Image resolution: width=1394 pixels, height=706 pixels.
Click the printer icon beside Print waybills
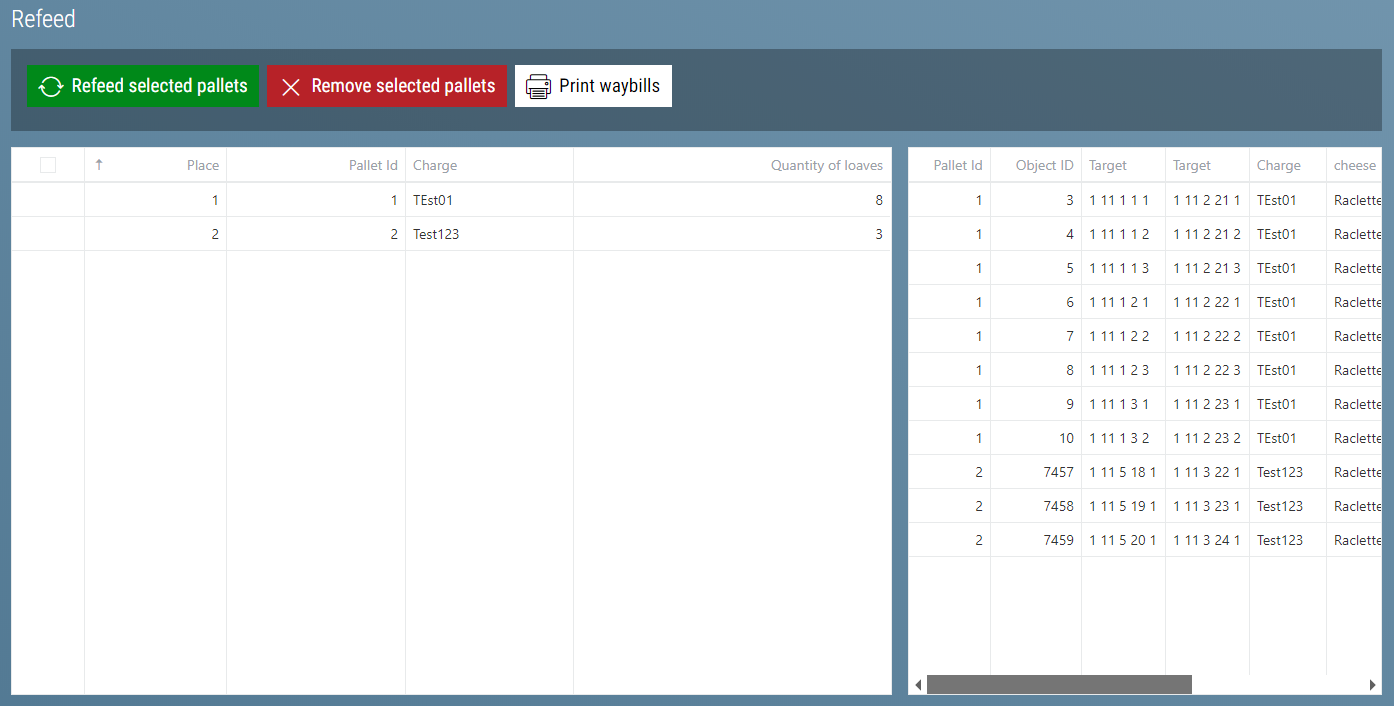pyautogui.click(x=538, y=87)
